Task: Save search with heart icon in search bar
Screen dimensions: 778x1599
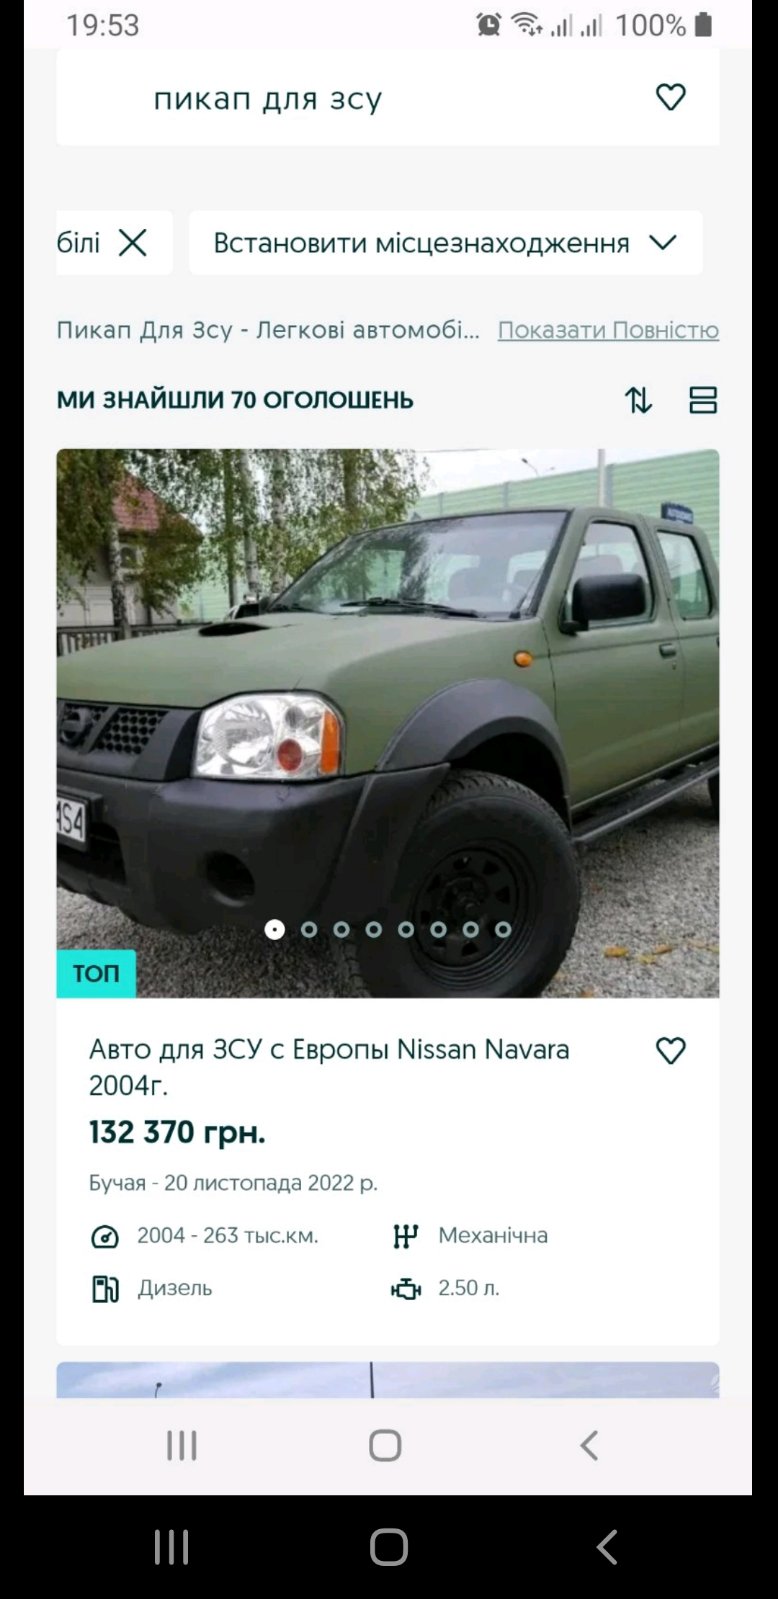Action: coord(670,97)
